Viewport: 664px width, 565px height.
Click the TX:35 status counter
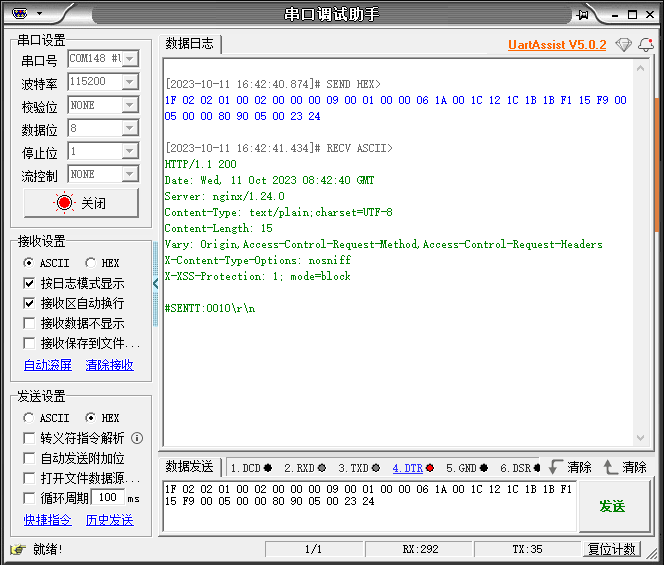pyautogui.click(x=527, y=549)
